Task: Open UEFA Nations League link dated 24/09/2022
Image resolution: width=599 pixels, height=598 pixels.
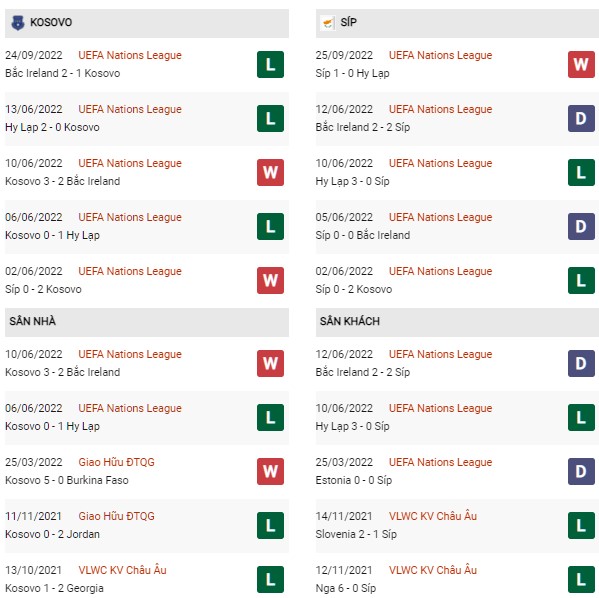Action: [x=130, y=55]
